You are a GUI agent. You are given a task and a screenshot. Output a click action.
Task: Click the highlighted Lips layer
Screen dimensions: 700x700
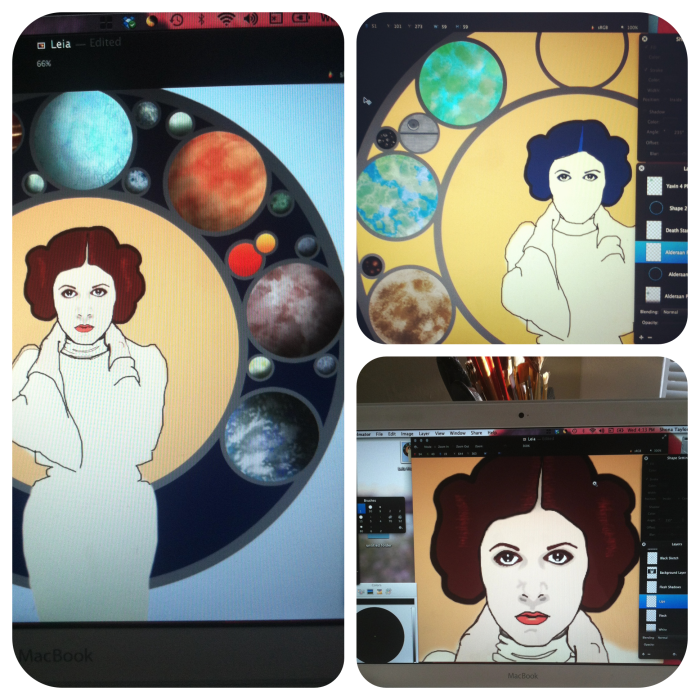point(663,601)
